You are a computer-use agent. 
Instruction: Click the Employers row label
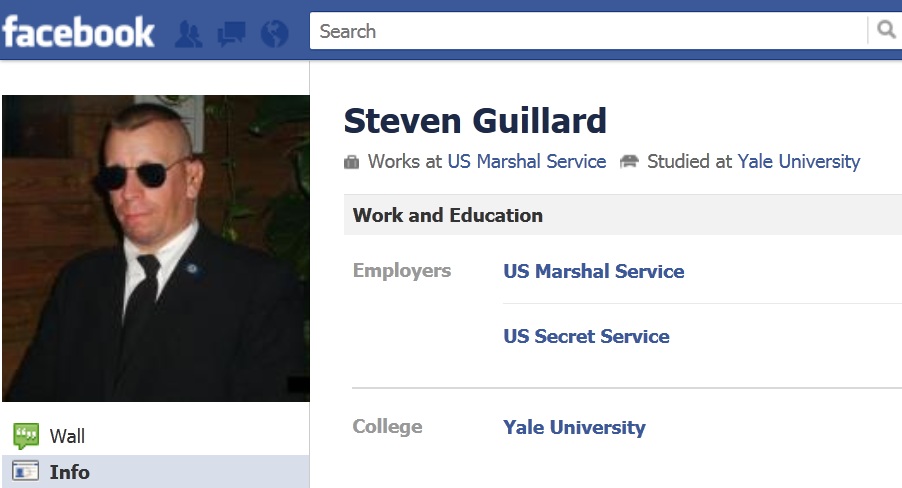coord(402,271)
